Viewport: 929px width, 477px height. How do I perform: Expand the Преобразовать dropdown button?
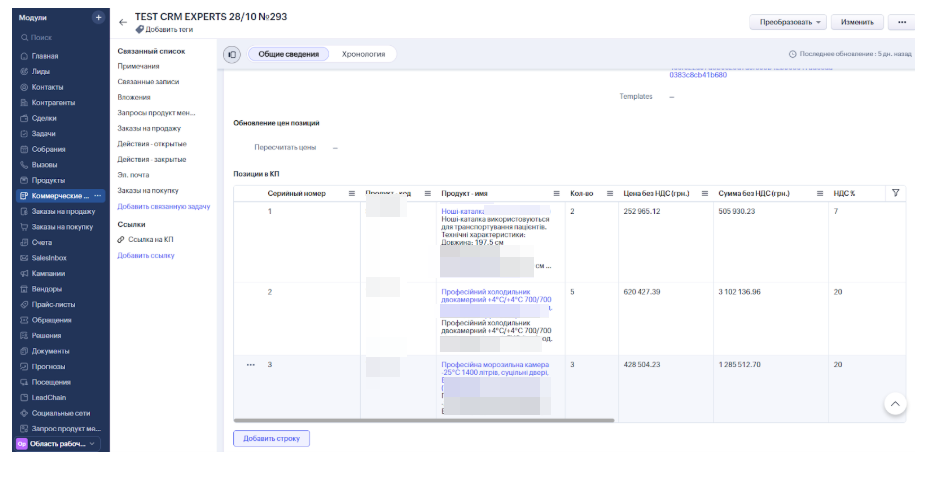[x=787, y=22]
